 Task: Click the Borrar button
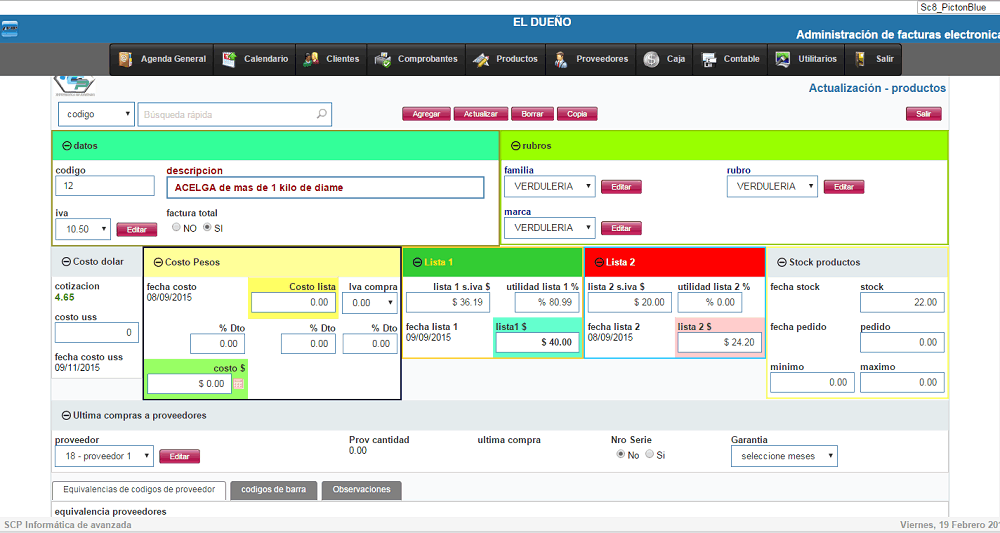coord(532,114)
